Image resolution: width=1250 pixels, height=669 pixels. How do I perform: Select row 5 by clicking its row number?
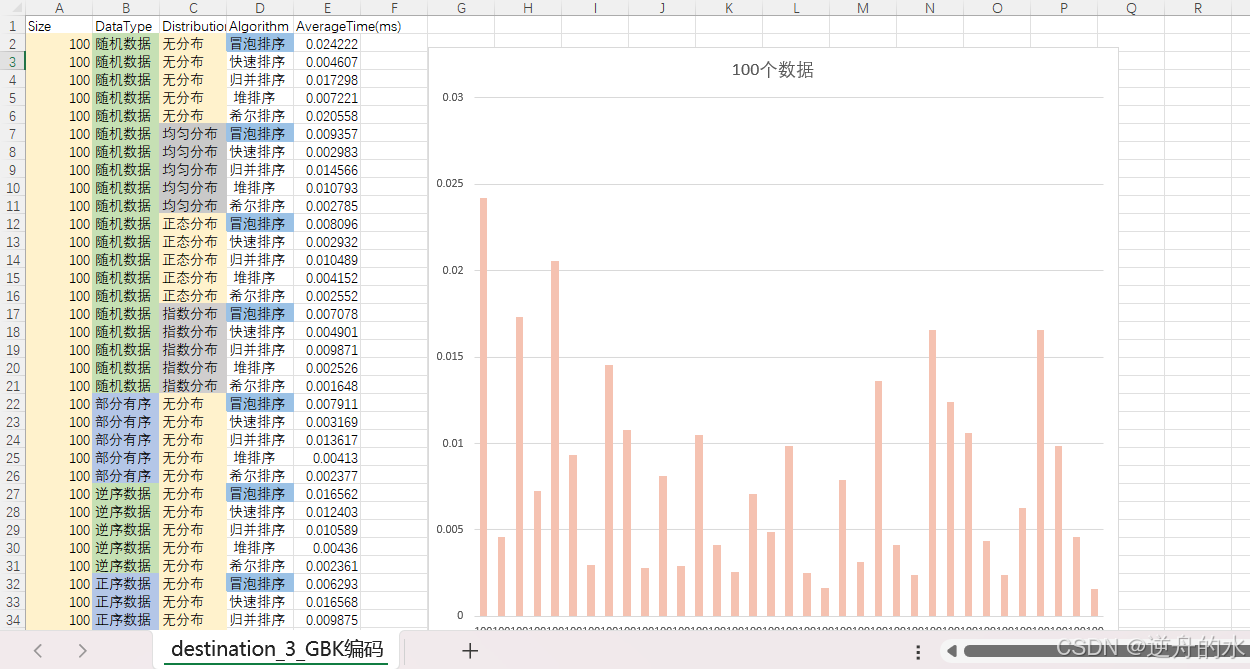tap(12, 97)
